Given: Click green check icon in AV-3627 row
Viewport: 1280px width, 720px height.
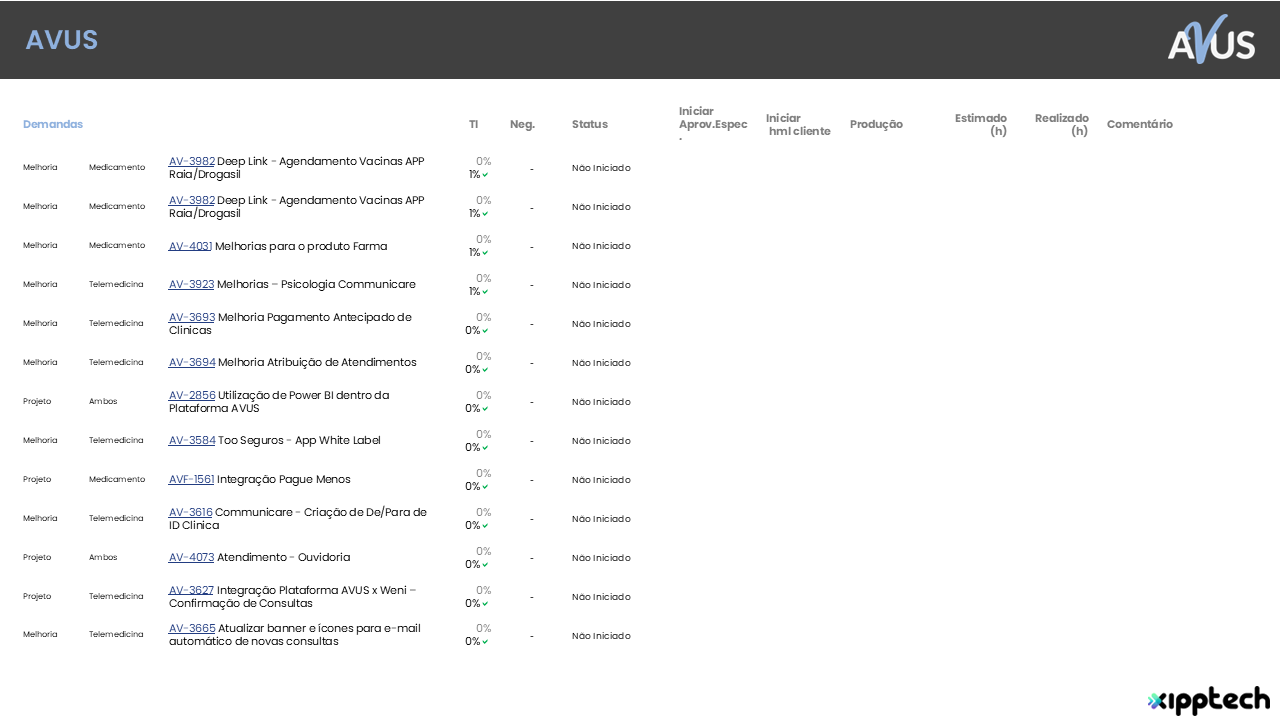Looking at the screenshot, I should pyautogui.click(x=485, y=604).
